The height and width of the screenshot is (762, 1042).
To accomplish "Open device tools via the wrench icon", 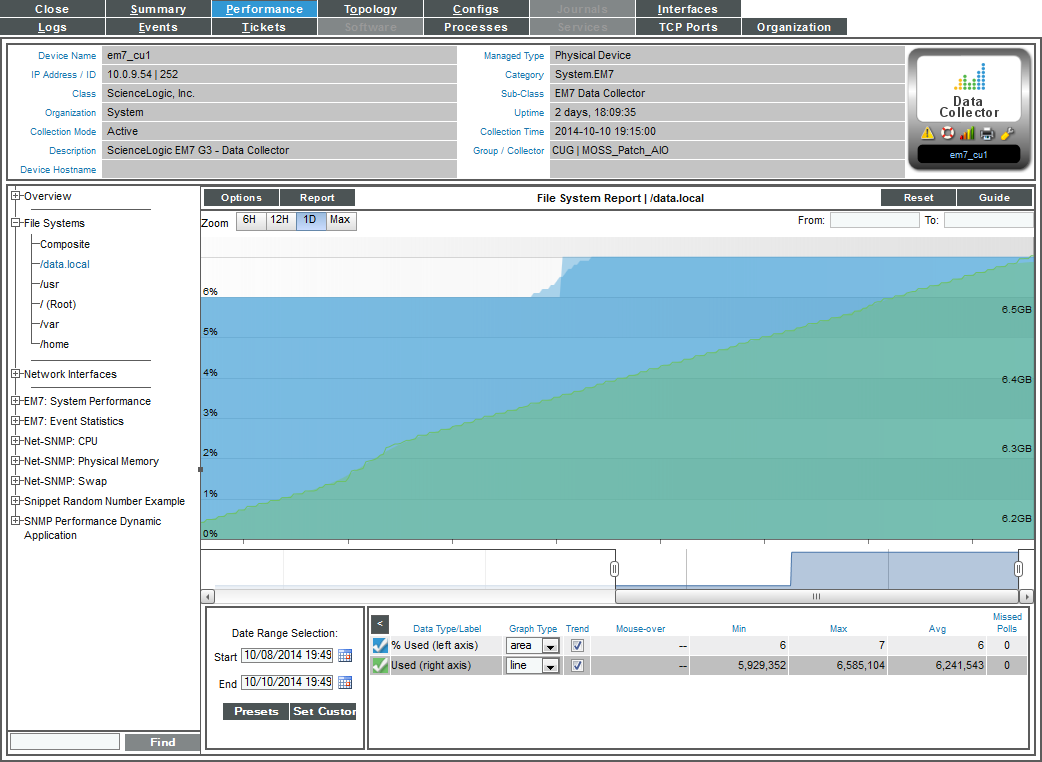I will [1007, 134].
